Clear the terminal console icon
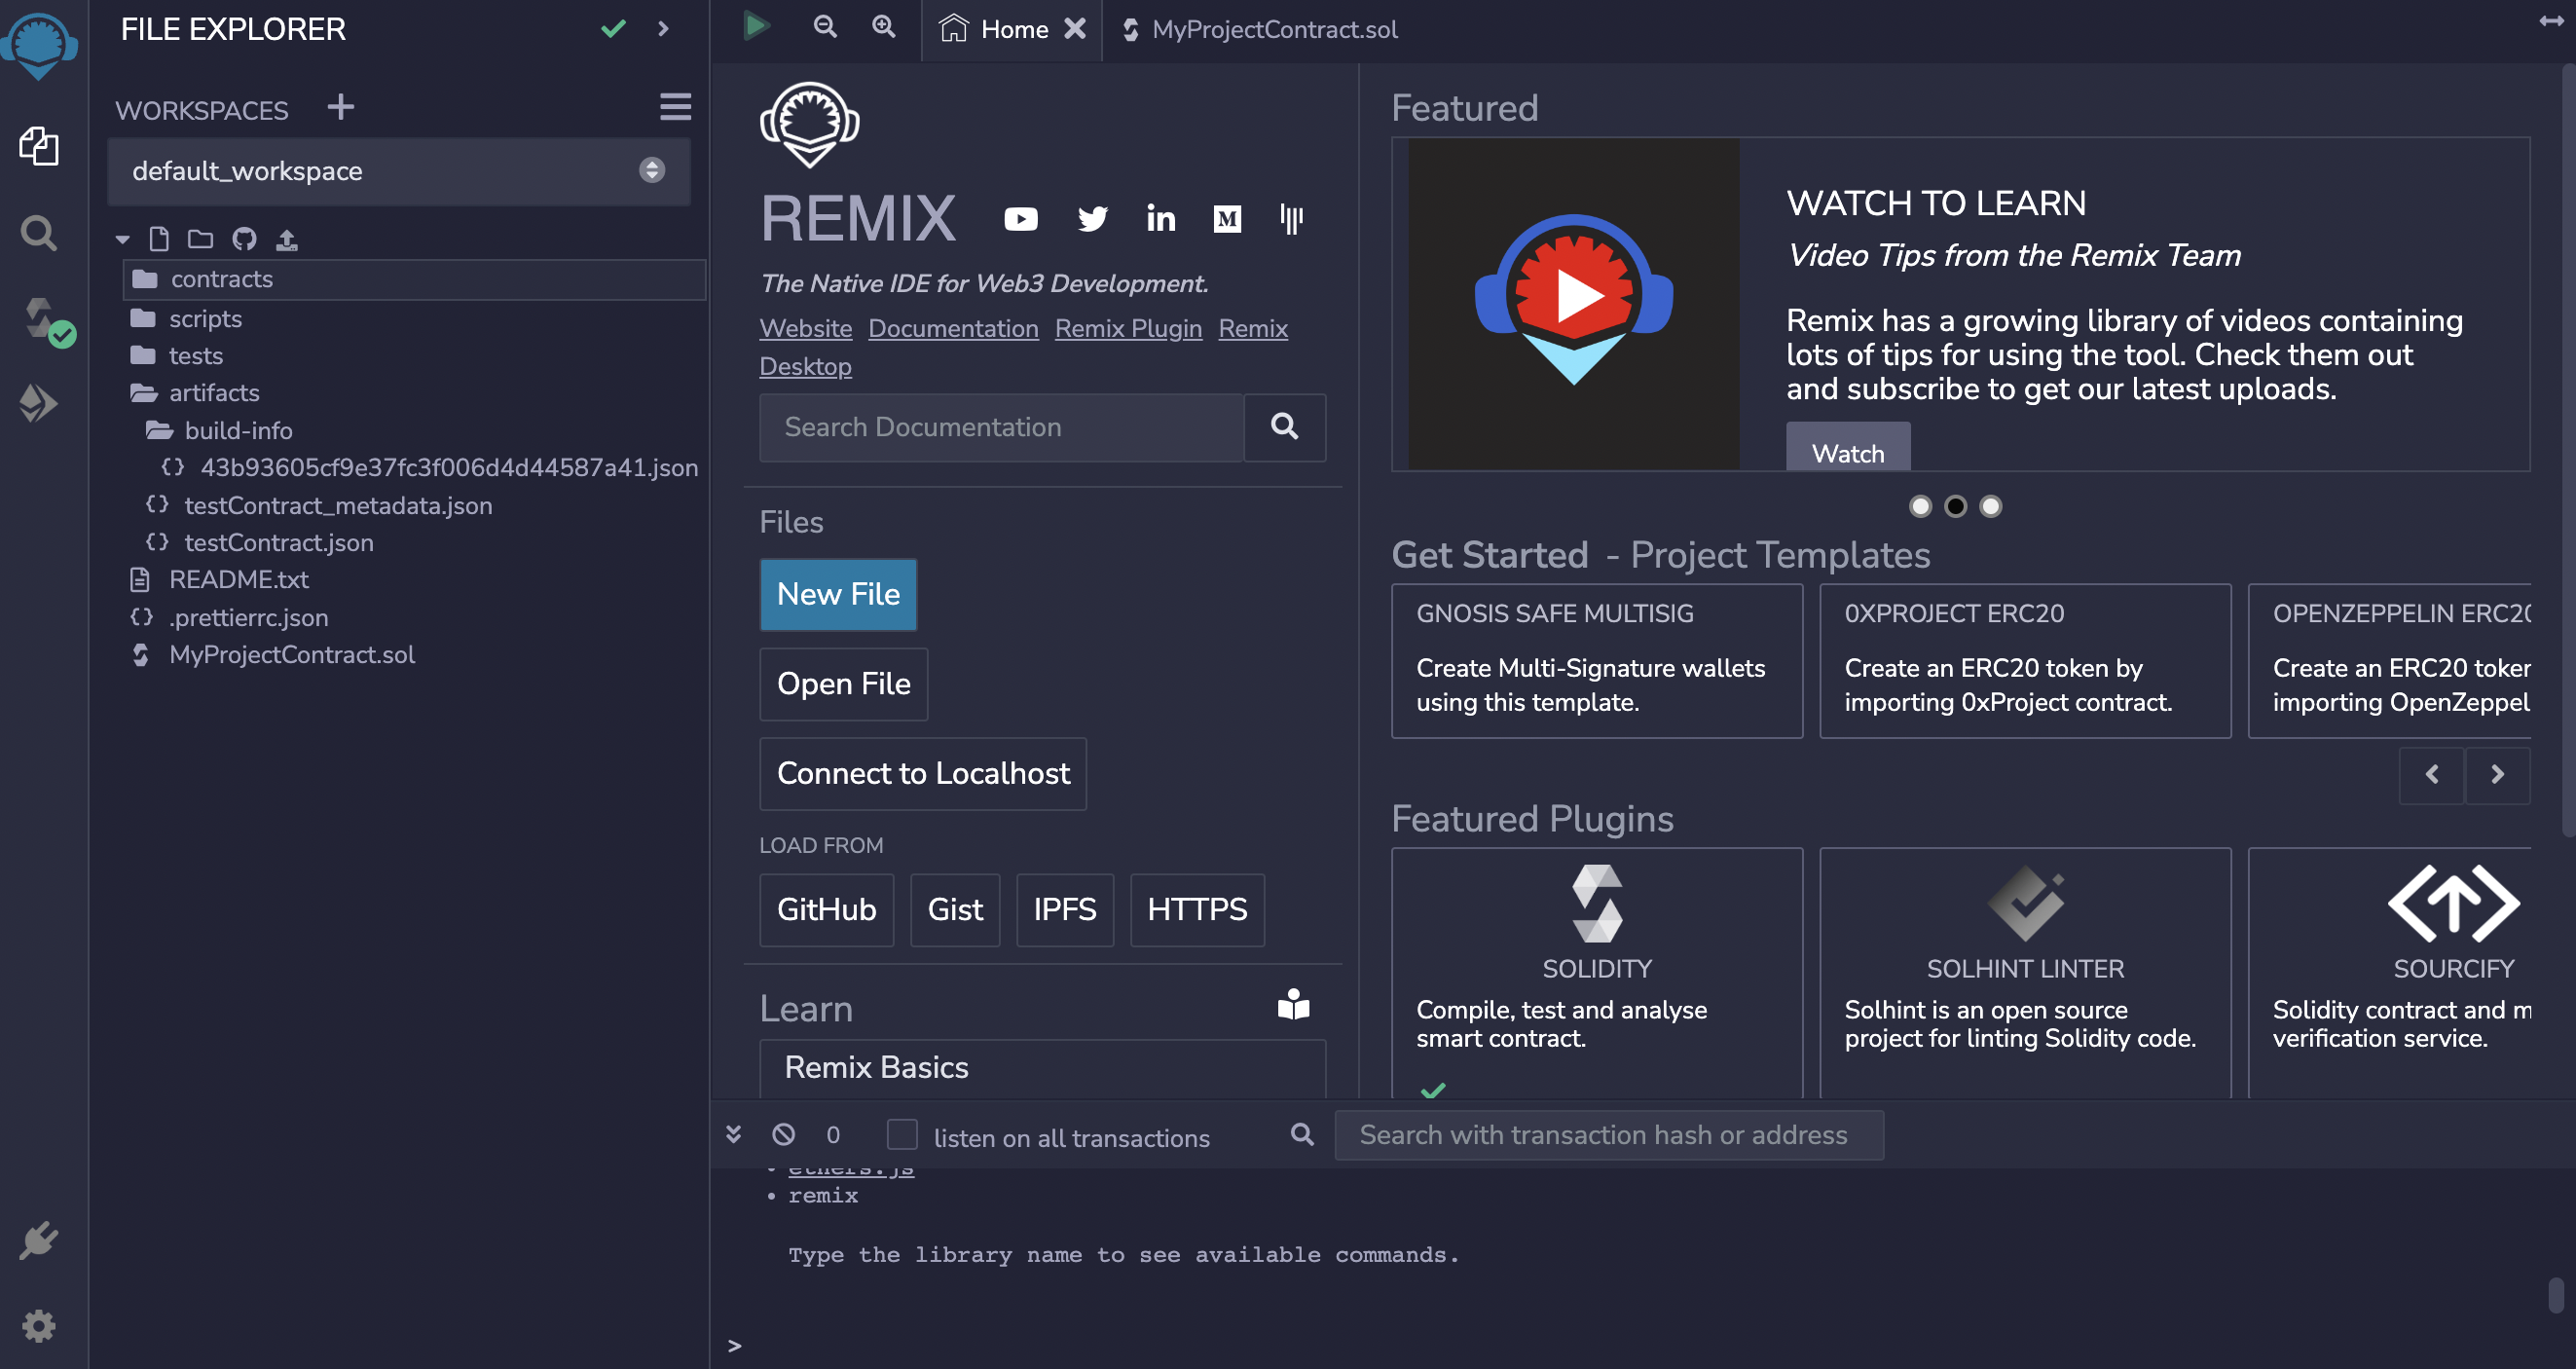The height and width of the screenshot is (1369, 2576). (784, 1134)
